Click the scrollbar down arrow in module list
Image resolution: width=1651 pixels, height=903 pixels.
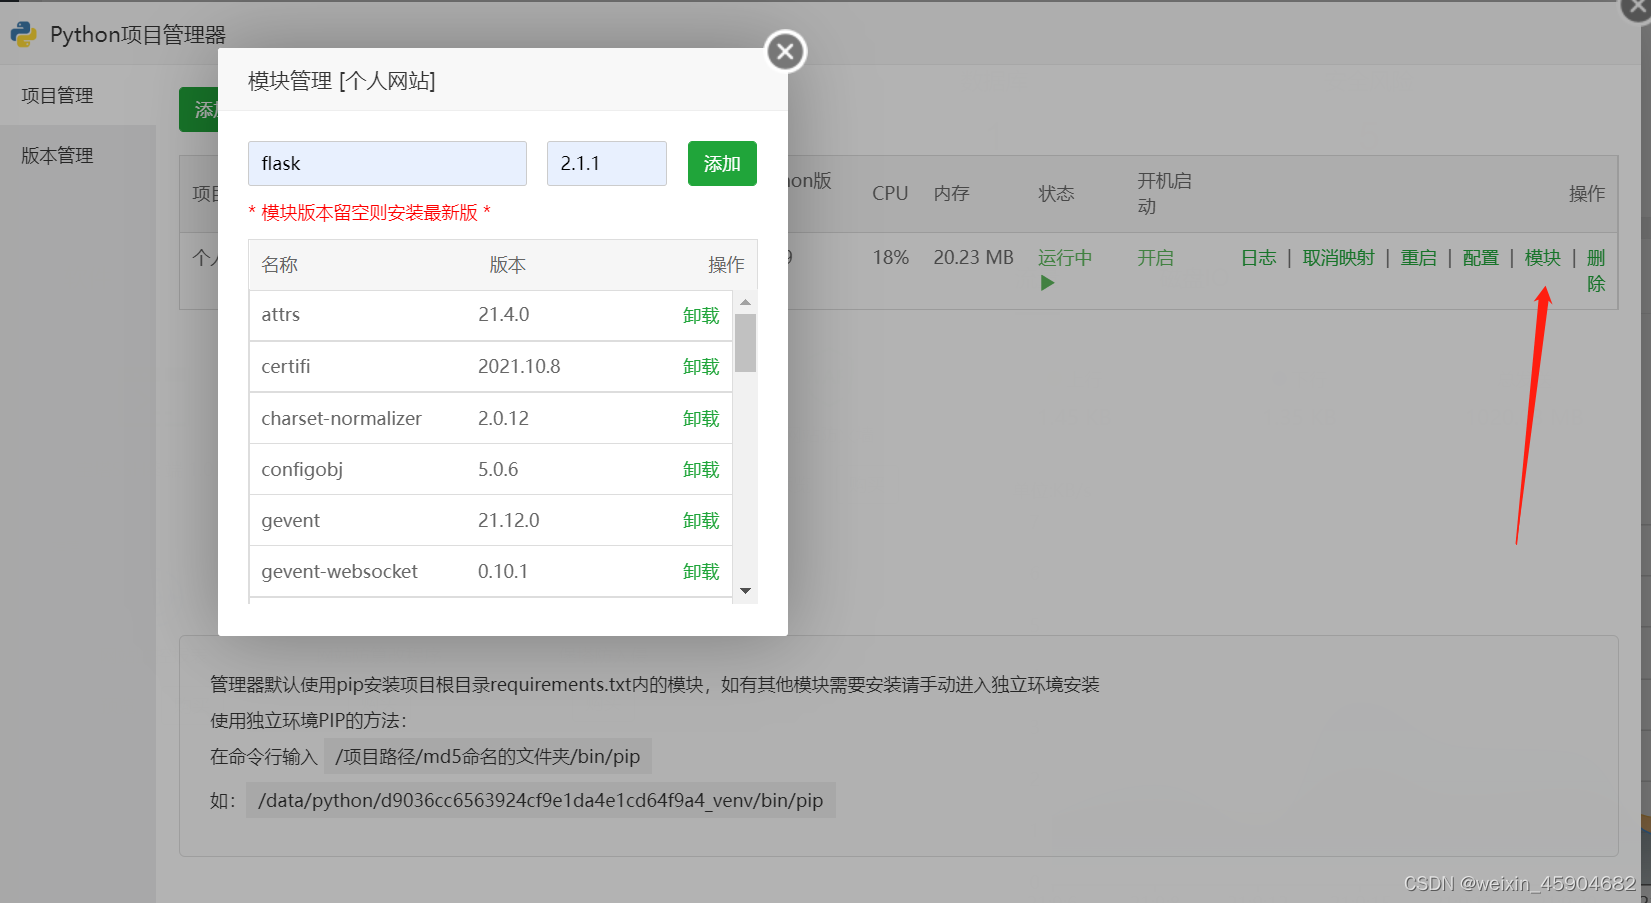coord(745,590)
